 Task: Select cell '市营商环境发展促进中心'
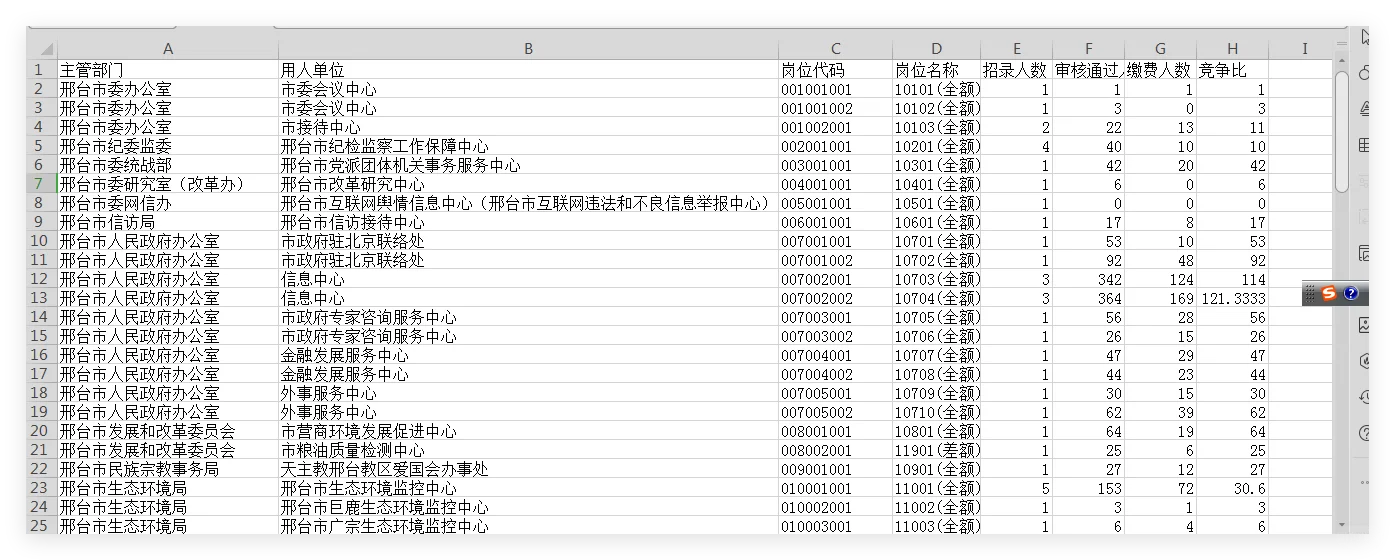pyautogui.click(x=528, y=431)
